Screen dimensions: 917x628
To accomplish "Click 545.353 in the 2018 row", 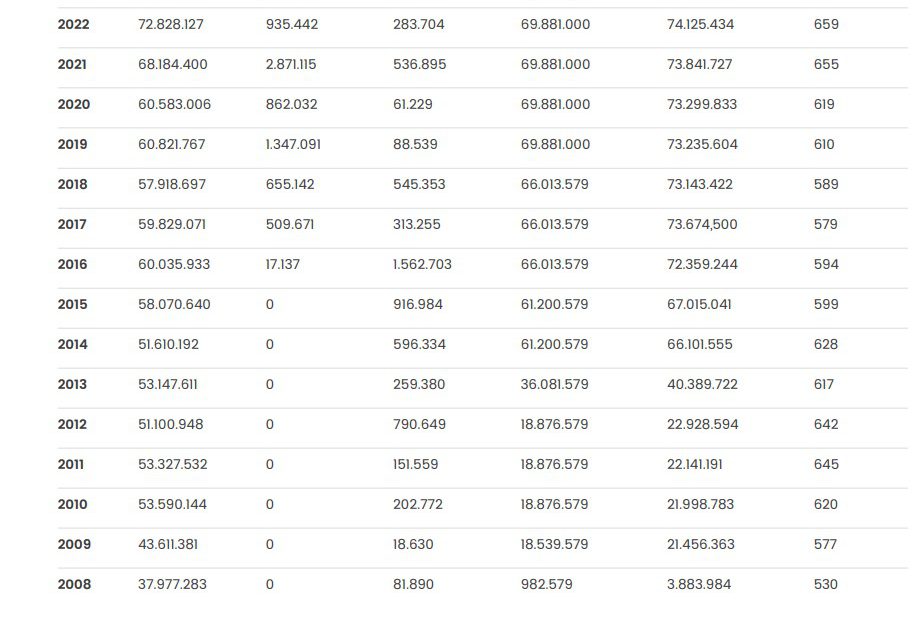I will click(x=419, y=184).
